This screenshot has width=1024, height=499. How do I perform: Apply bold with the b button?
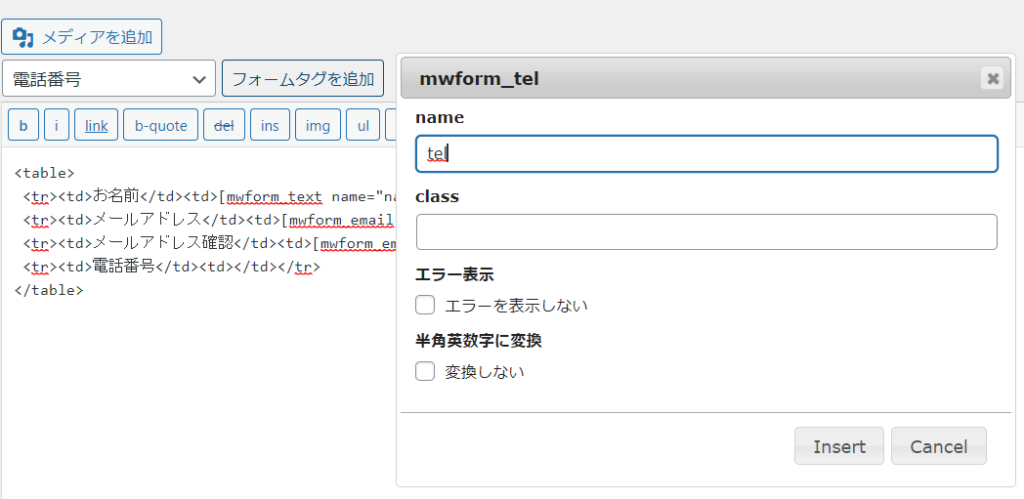(x=24, y=125)
